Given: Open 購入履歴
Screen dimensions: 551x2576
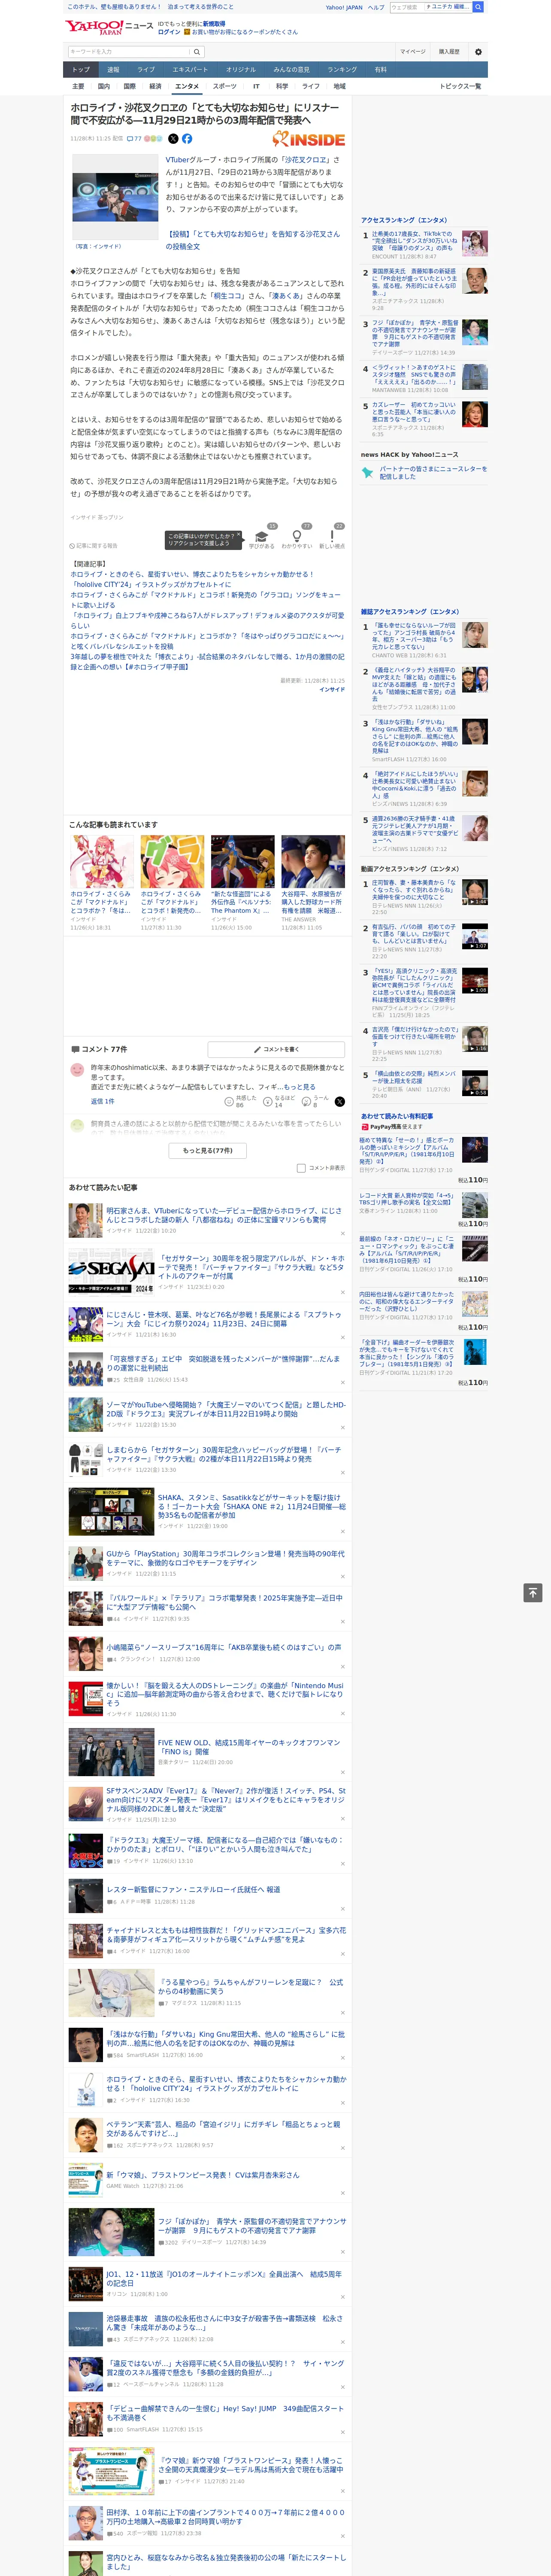Looking at the screenshot, I should click(x=449, y=51).
